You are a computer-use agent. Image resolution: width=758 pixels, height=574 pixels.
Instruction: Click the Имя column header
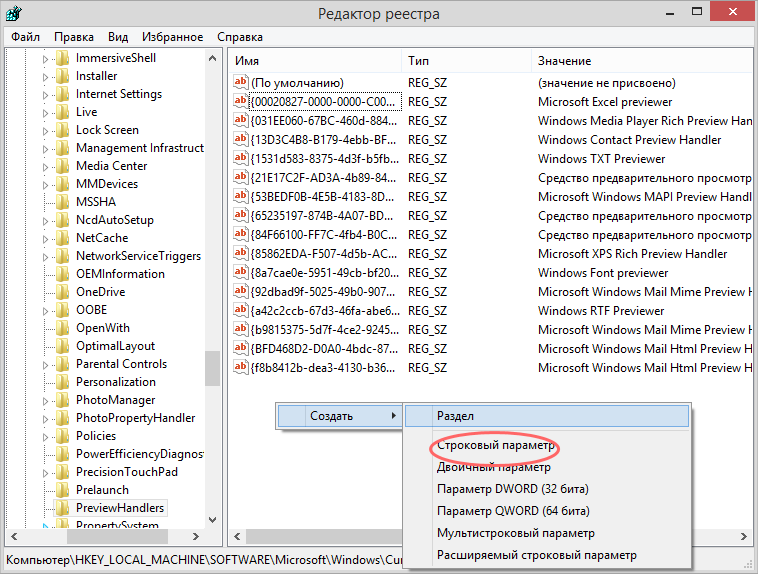pos(315,61)
